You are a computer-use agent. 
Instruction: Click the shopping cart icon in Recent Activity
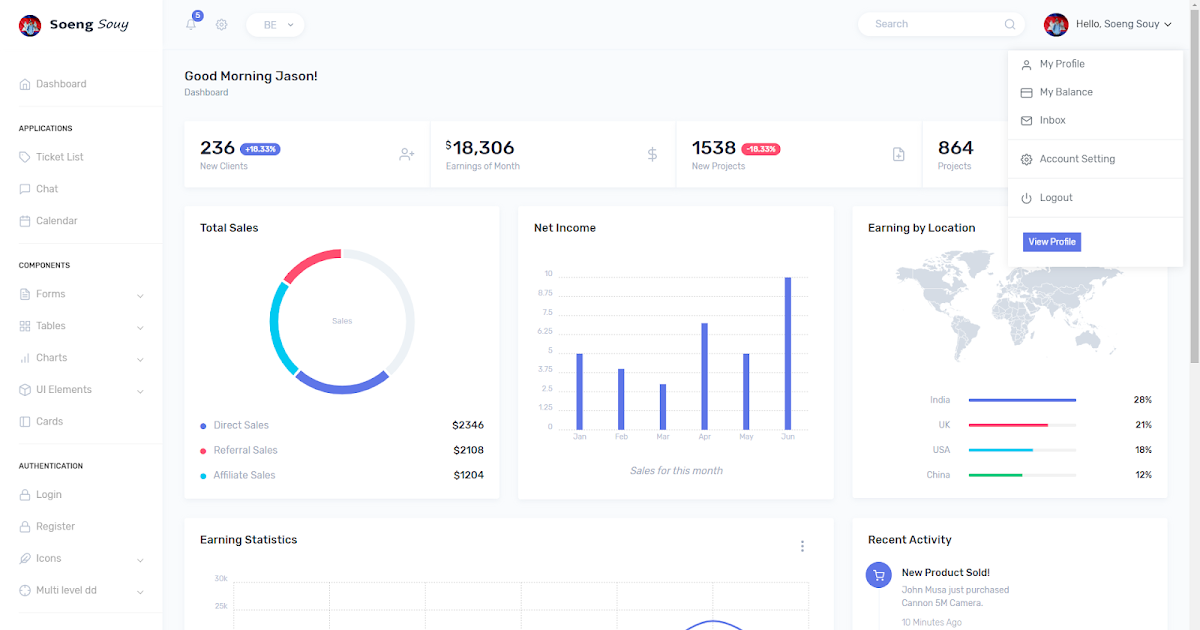tap(880, 574)
